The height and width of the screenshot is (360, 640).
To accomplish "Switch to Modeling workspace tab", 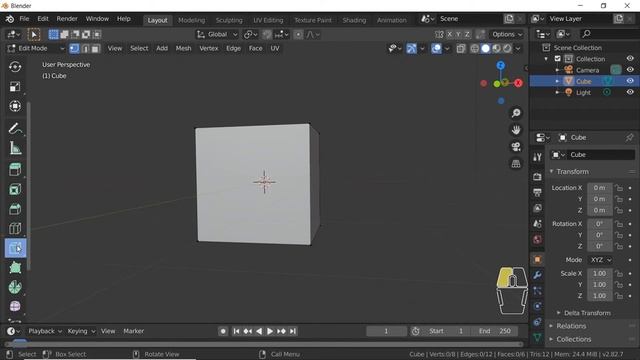I will point(191,20).
